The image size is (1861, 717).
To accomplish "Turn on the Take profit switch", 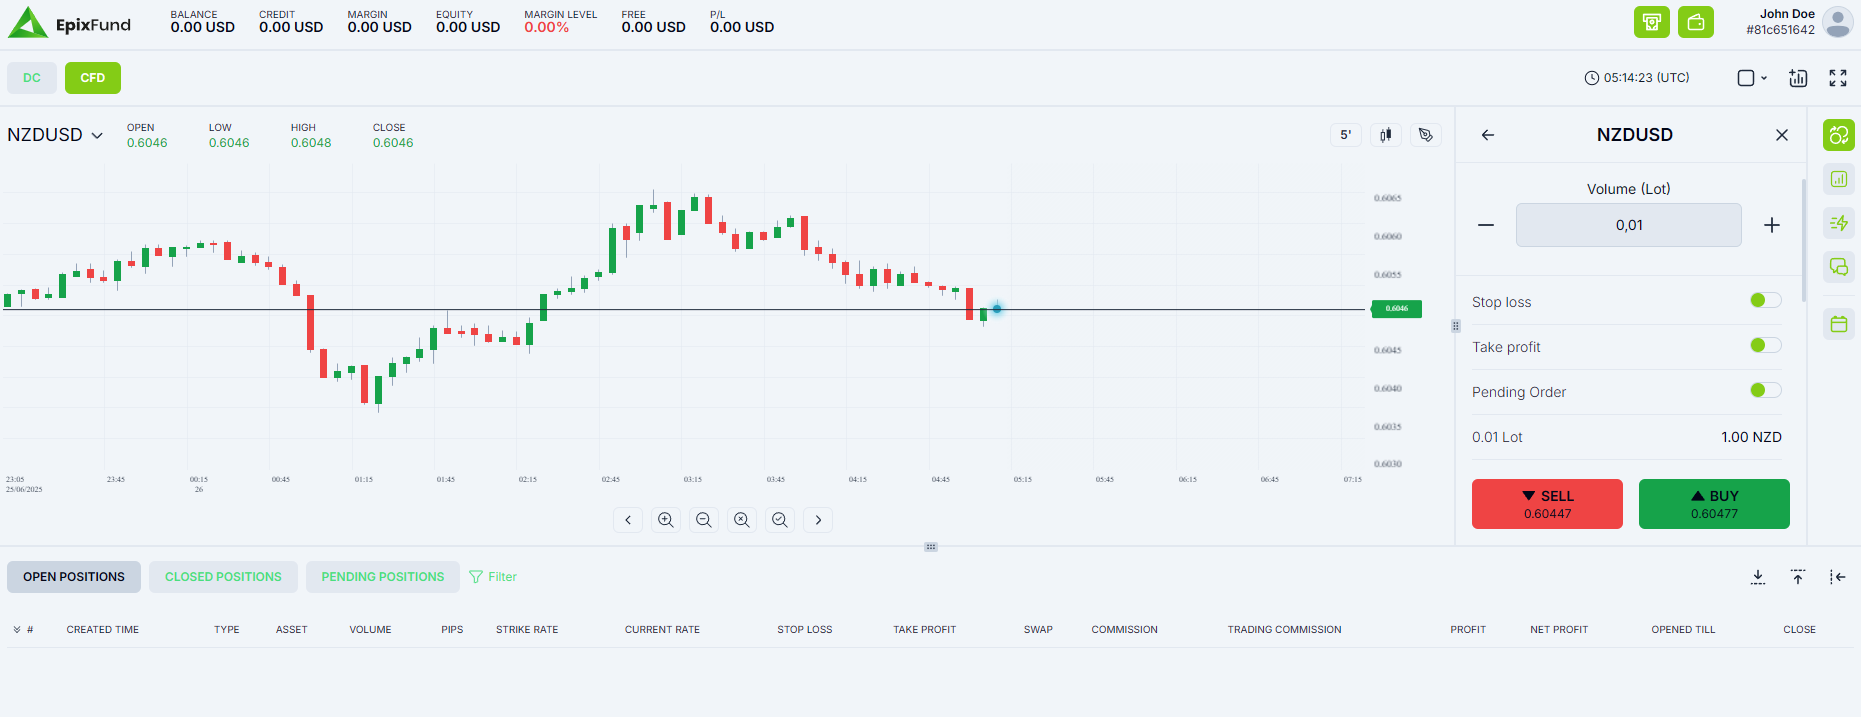I will [1765, 346].
